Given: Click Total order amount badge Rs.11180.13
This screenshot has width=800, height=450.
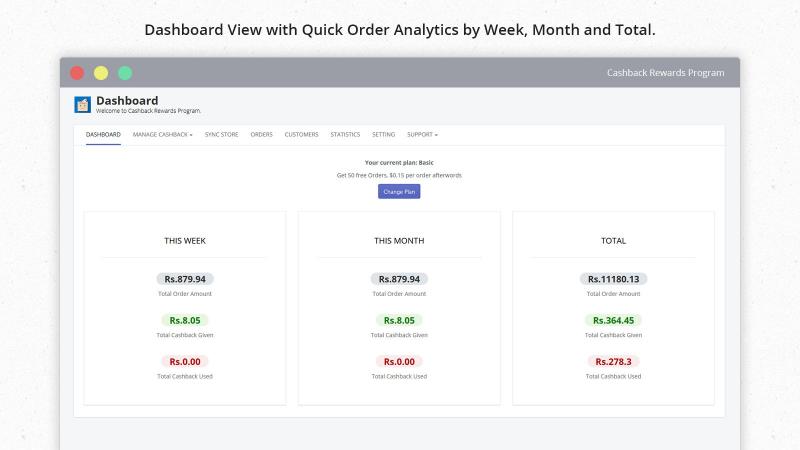Looking at the screenshot, I should pos(613,279).
